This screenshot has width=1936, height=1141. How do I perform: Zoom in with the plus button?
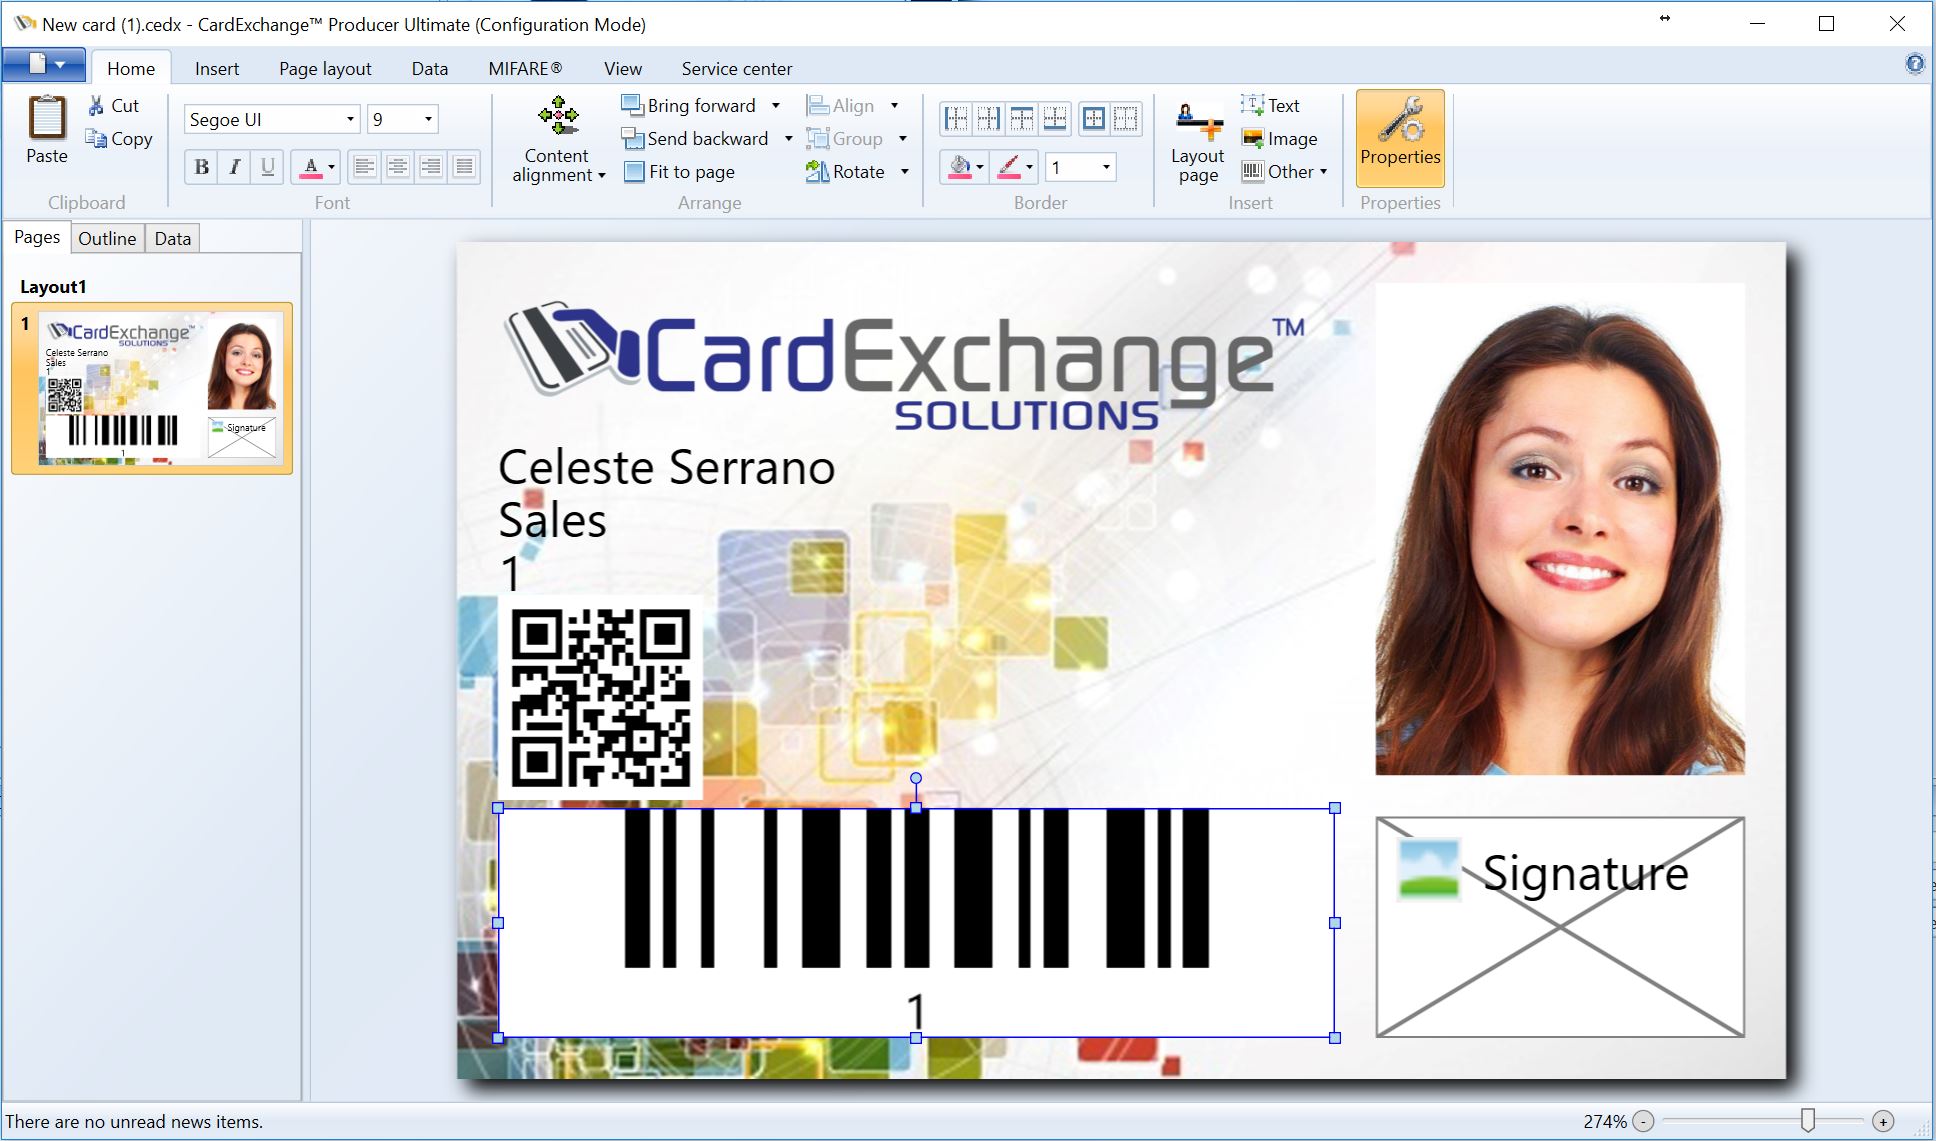tap(1883, 1121)
